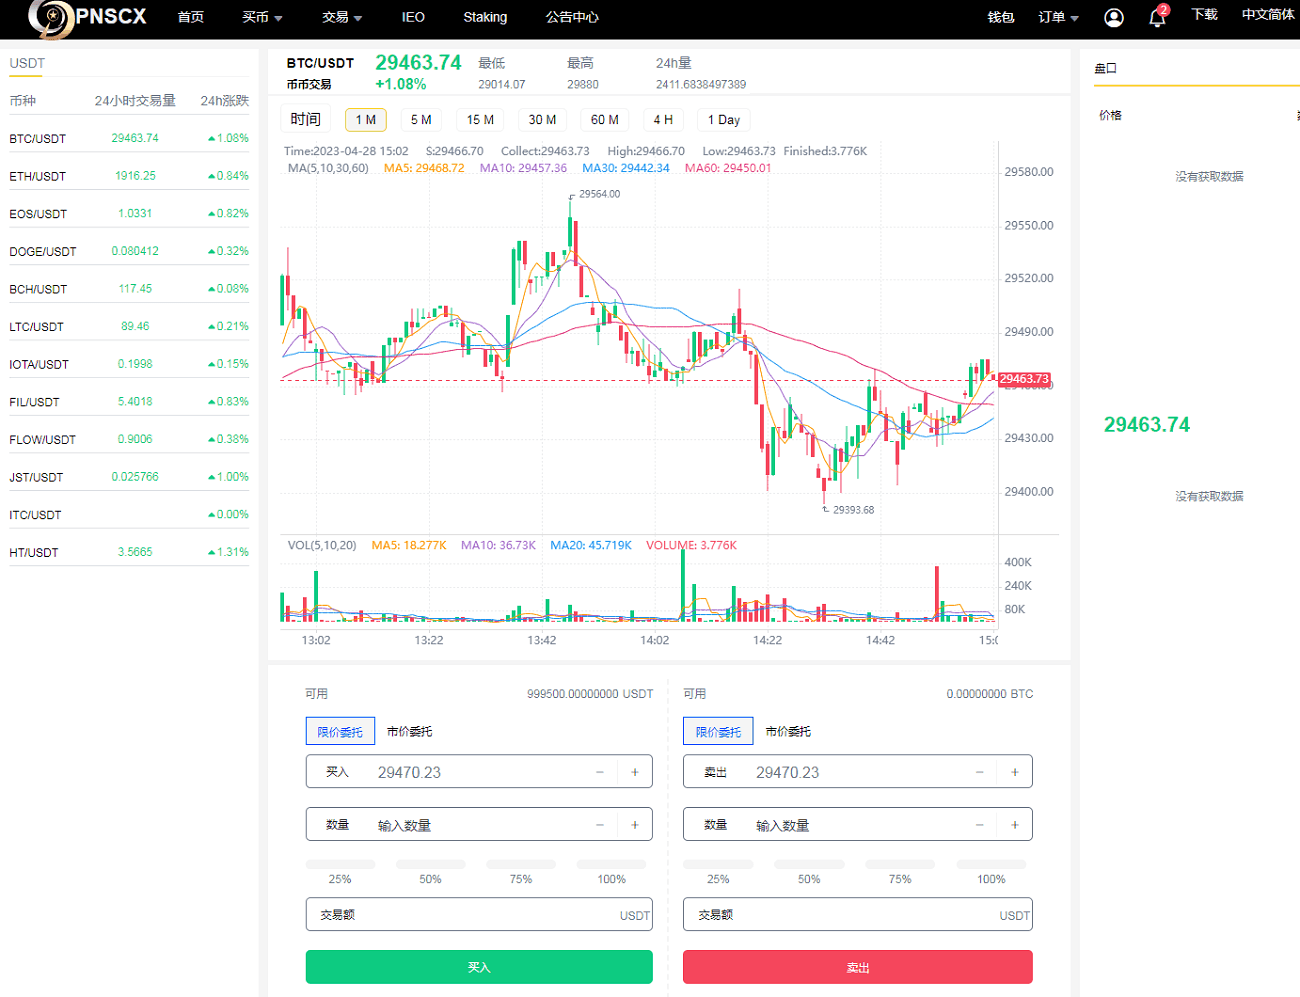Click the PNSCX logo icon
Viewport: 1300px width, 997px height.
click(50, 17)
